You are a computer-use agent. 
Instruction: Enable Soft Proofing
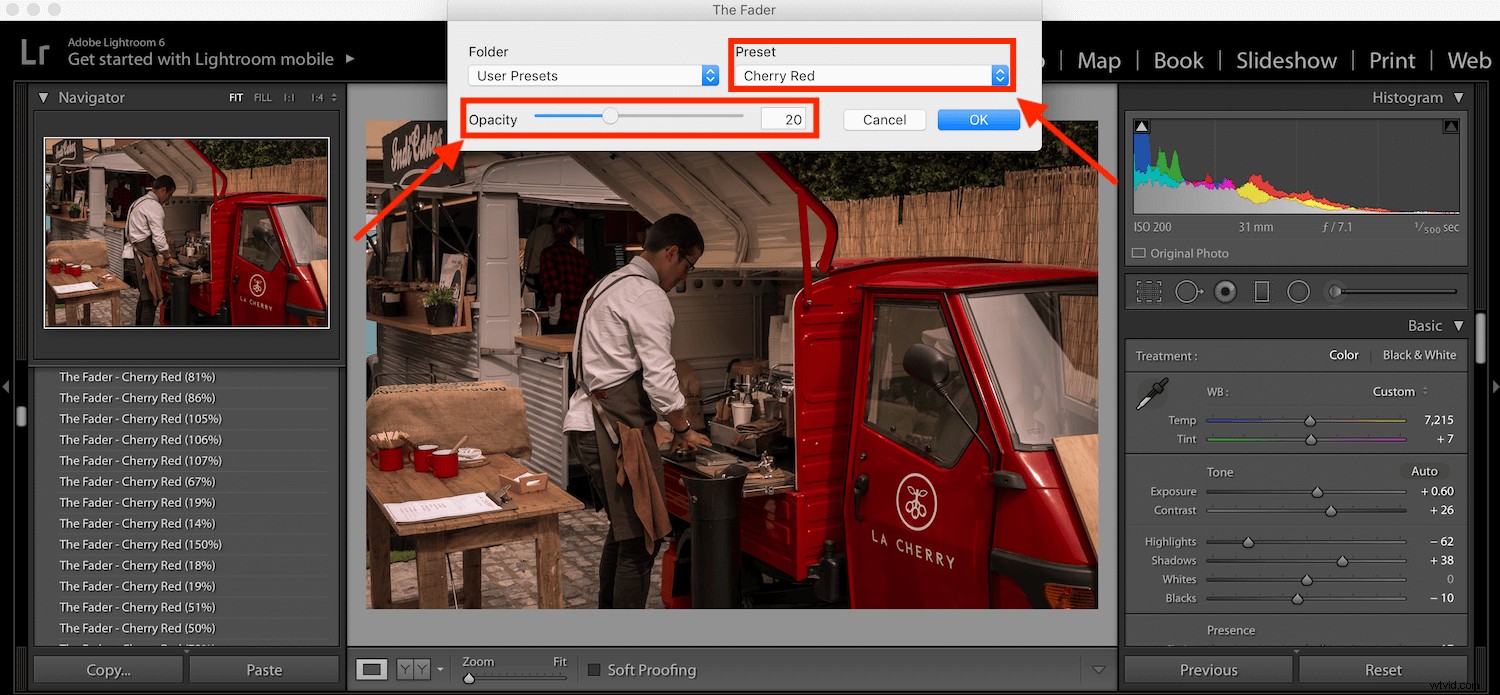coord(594,670)
